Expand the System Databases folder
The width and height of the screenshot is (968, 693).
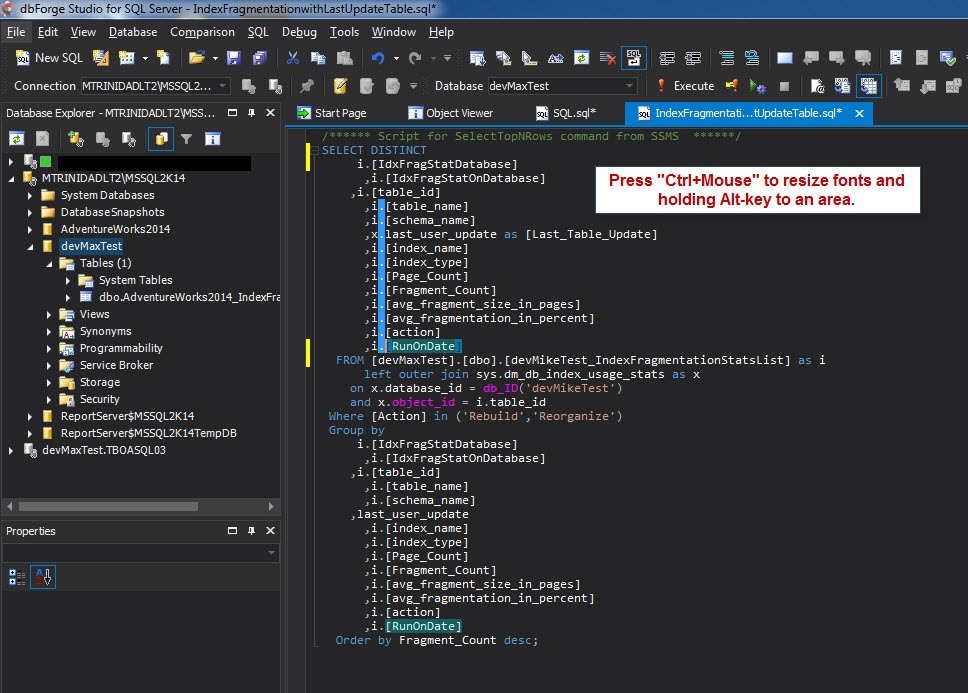(x=30, y=196)
